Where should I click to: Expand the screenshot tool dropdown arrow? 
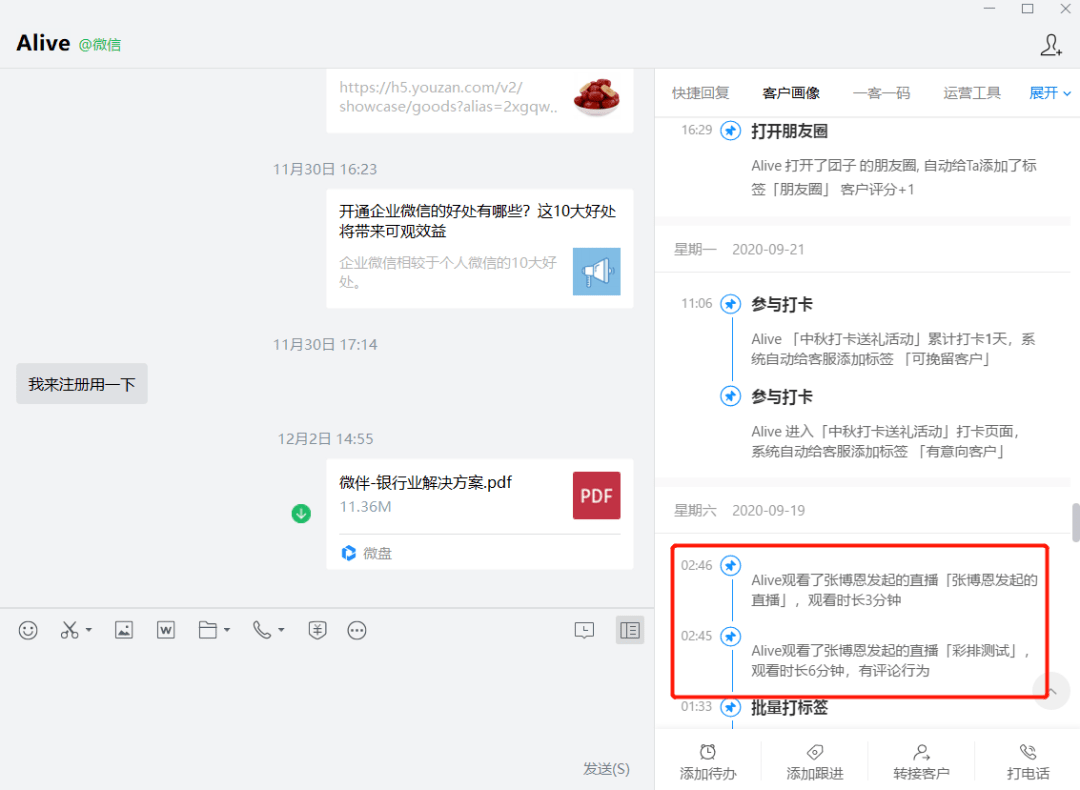pos(89,630)
